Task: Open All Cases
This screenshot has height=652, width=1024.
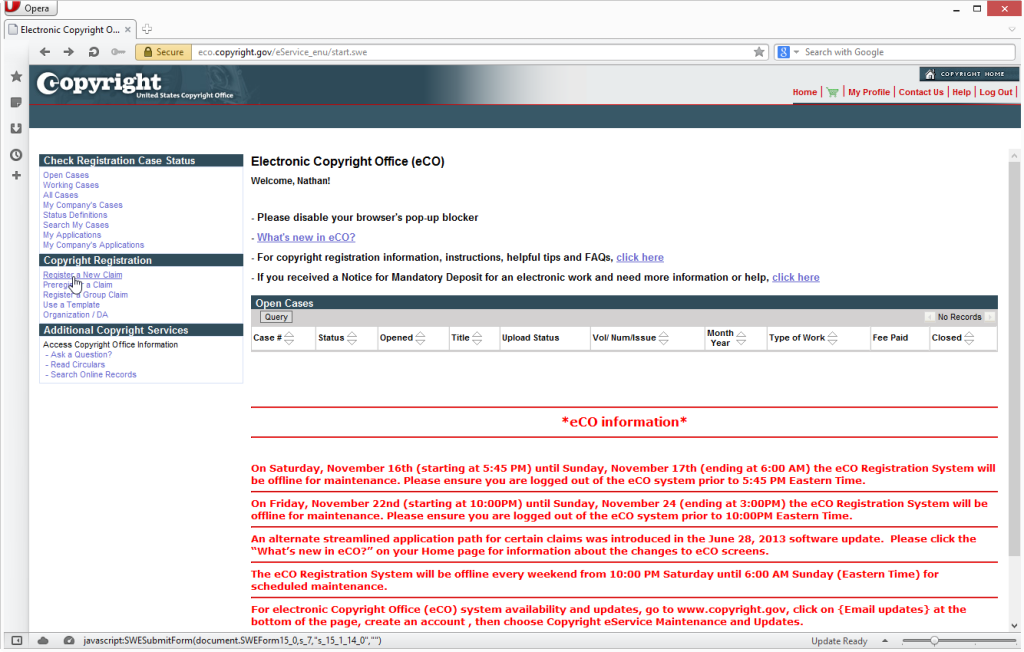Action: coord(61,195)
